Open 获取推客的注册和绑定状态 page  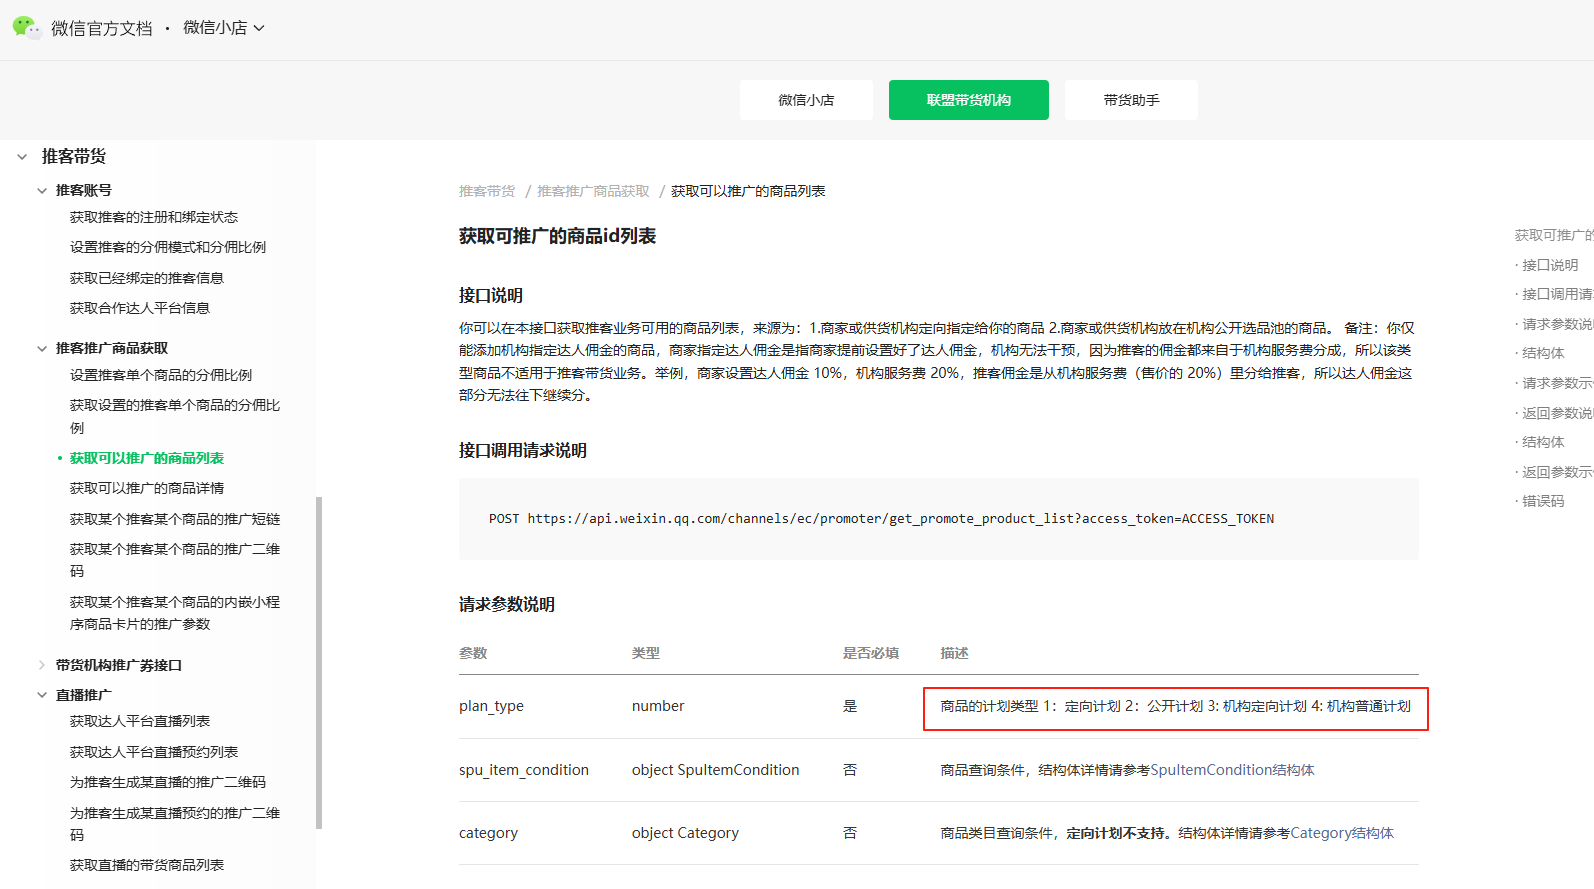(x=154, y=217)
